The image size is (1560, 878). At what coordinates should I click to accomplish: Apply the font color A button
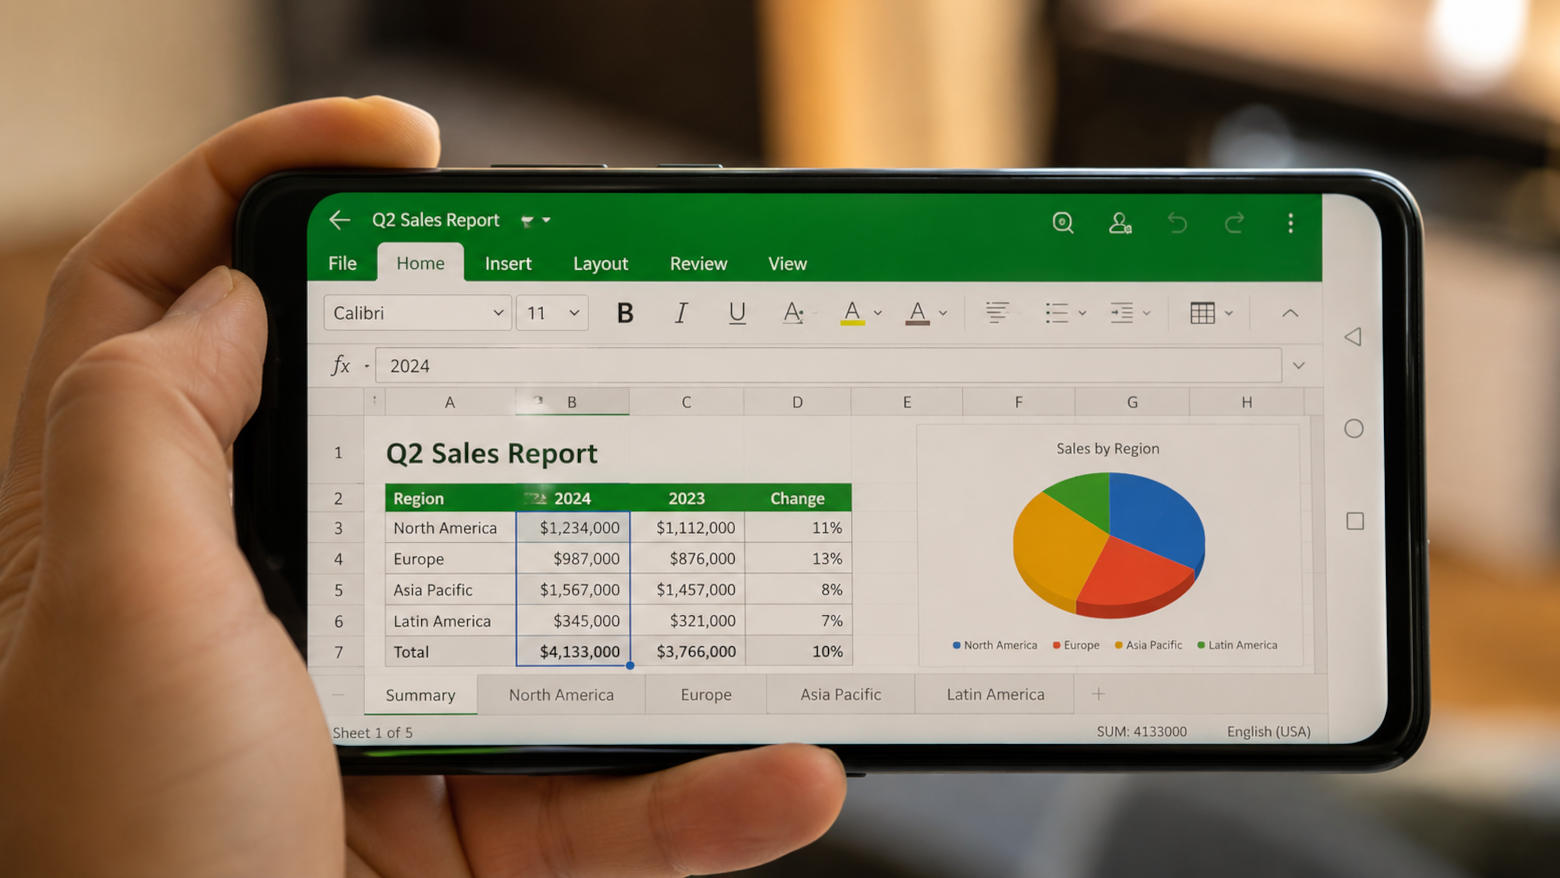(917, 313)
